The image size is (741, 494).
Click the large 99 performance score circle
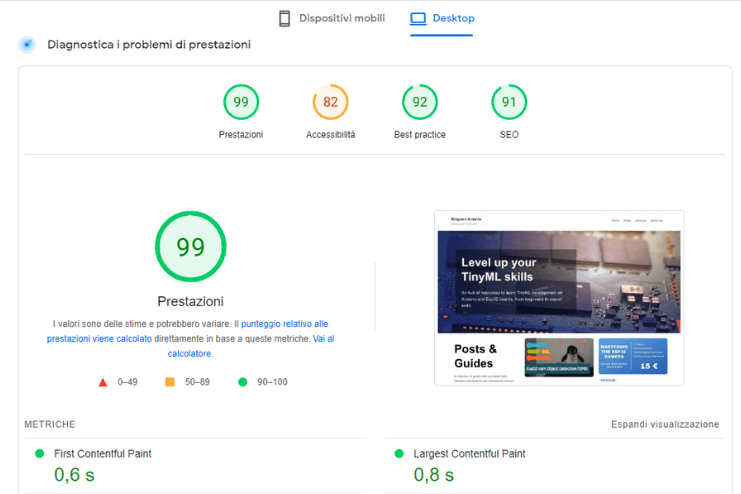click(x=190, y=247)
